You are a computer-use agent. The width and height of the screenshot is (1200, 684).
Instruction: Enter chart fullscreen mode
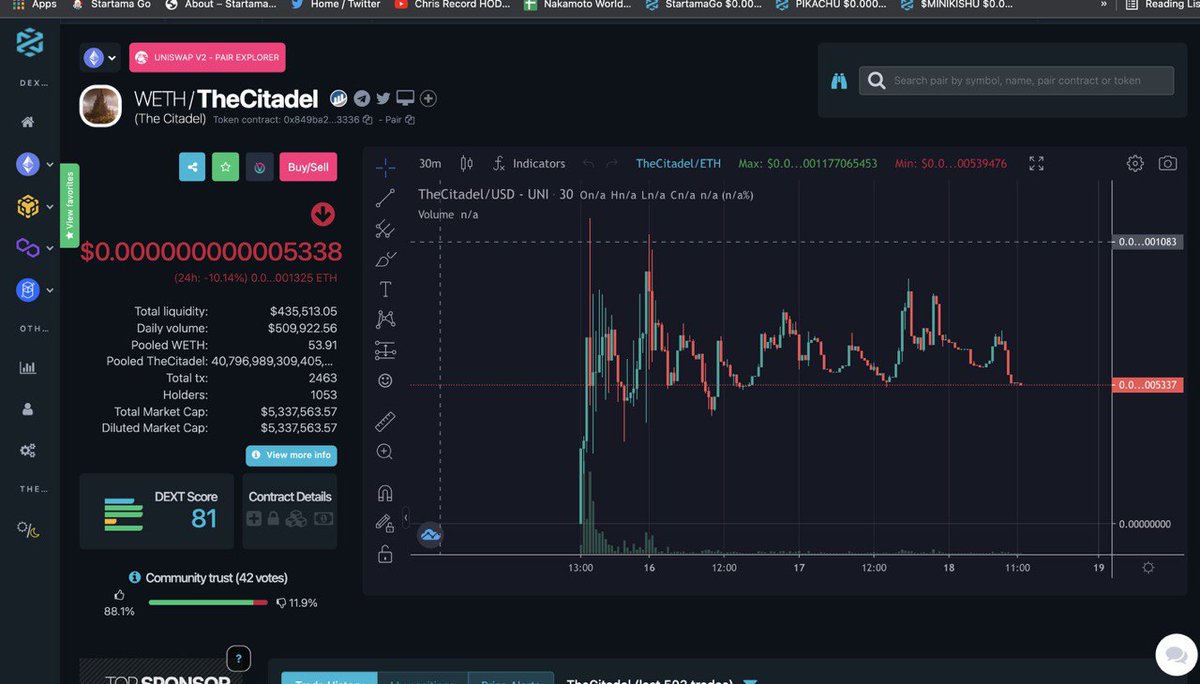coord(1037,163)
